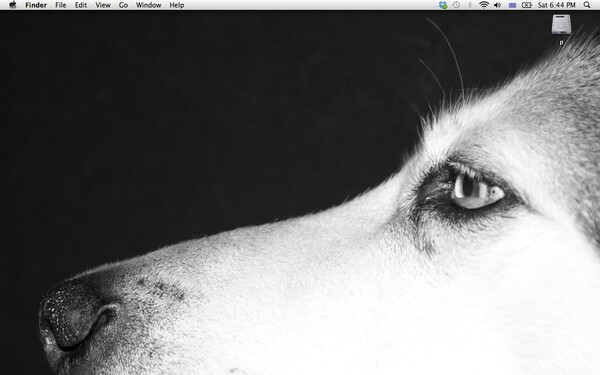Open the Finder application menu
This screenshot has height=375, width=600.
(36, 5)
